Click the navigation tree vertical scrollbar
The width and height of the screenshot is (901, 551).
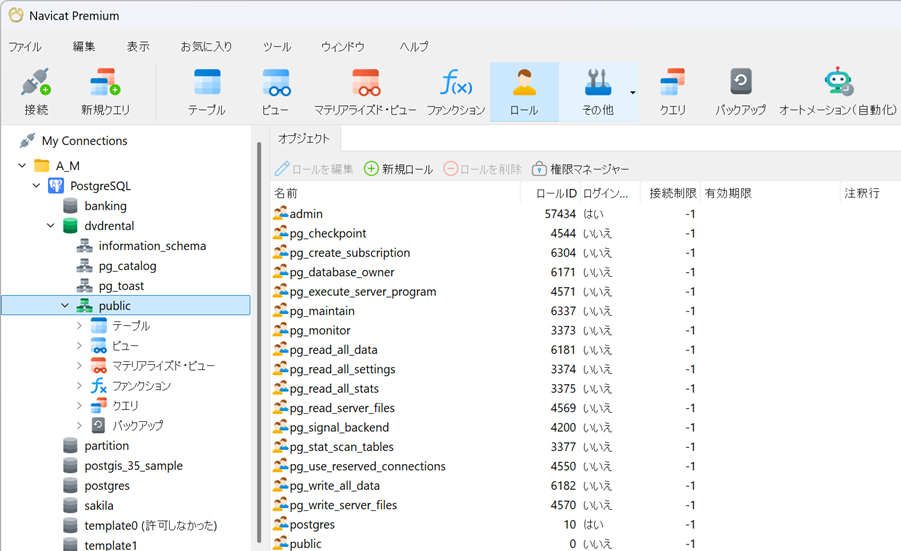point(259,342)
